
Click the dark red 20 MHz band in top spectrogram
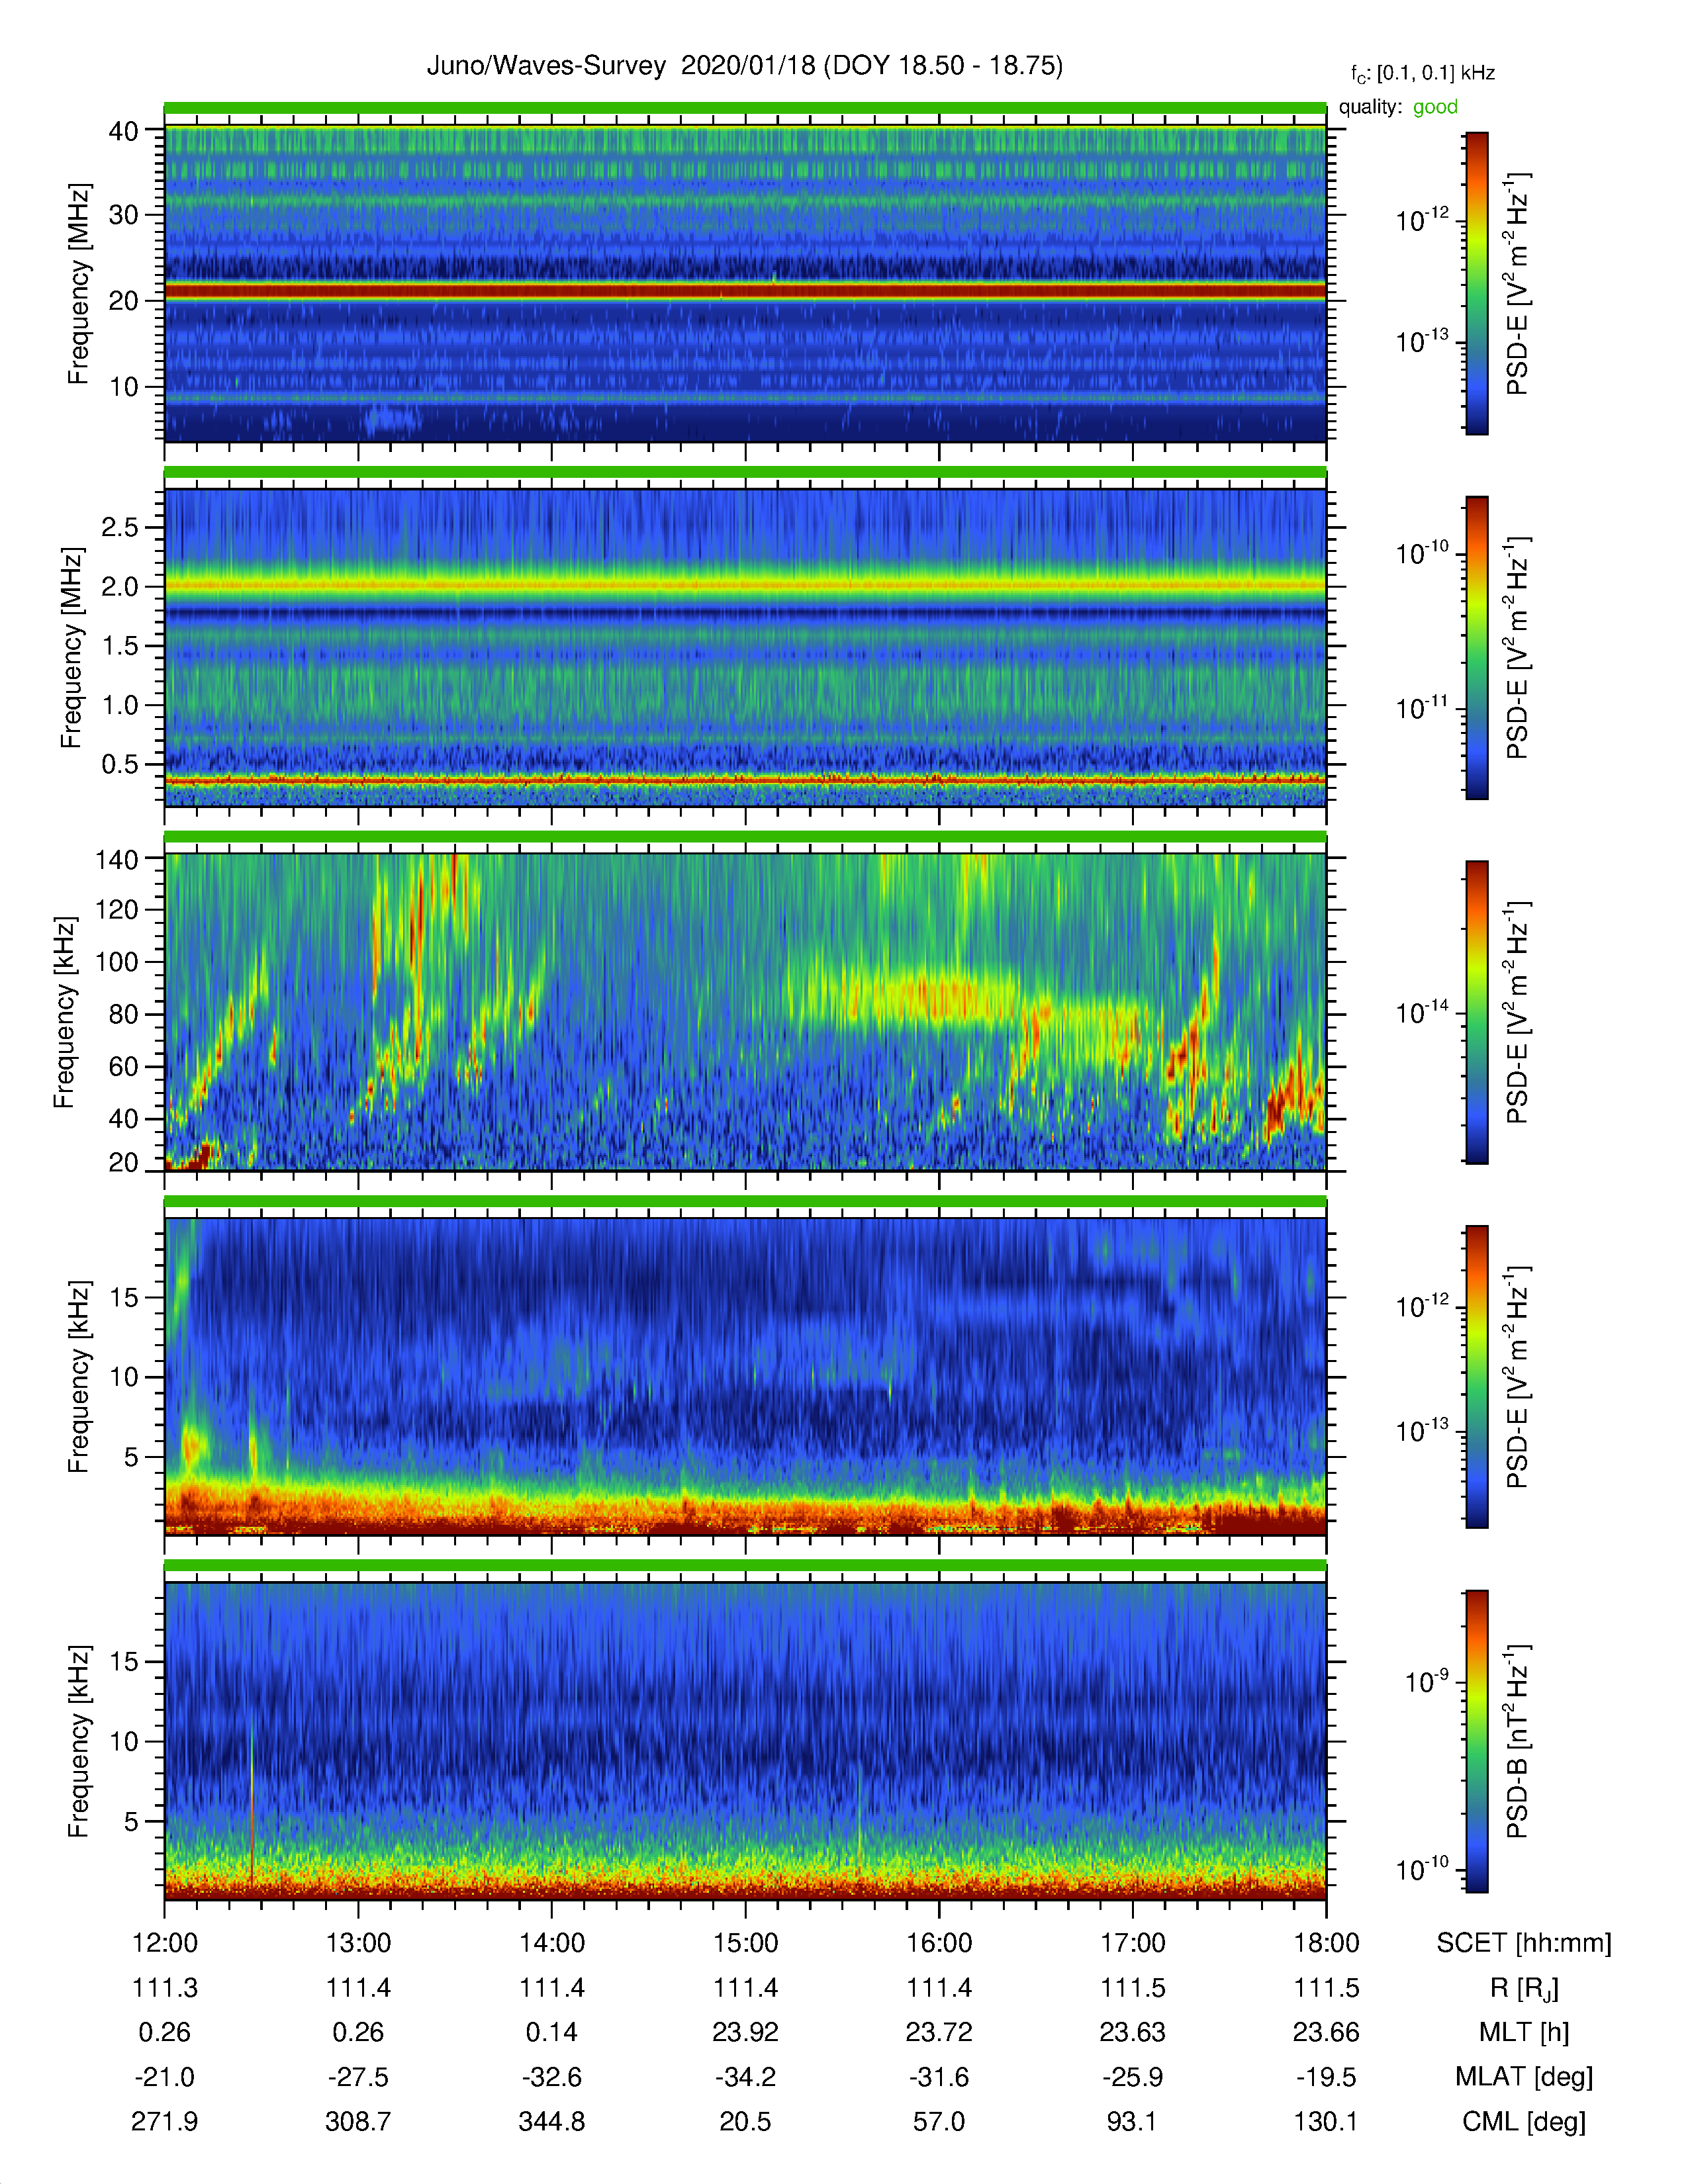745,291
